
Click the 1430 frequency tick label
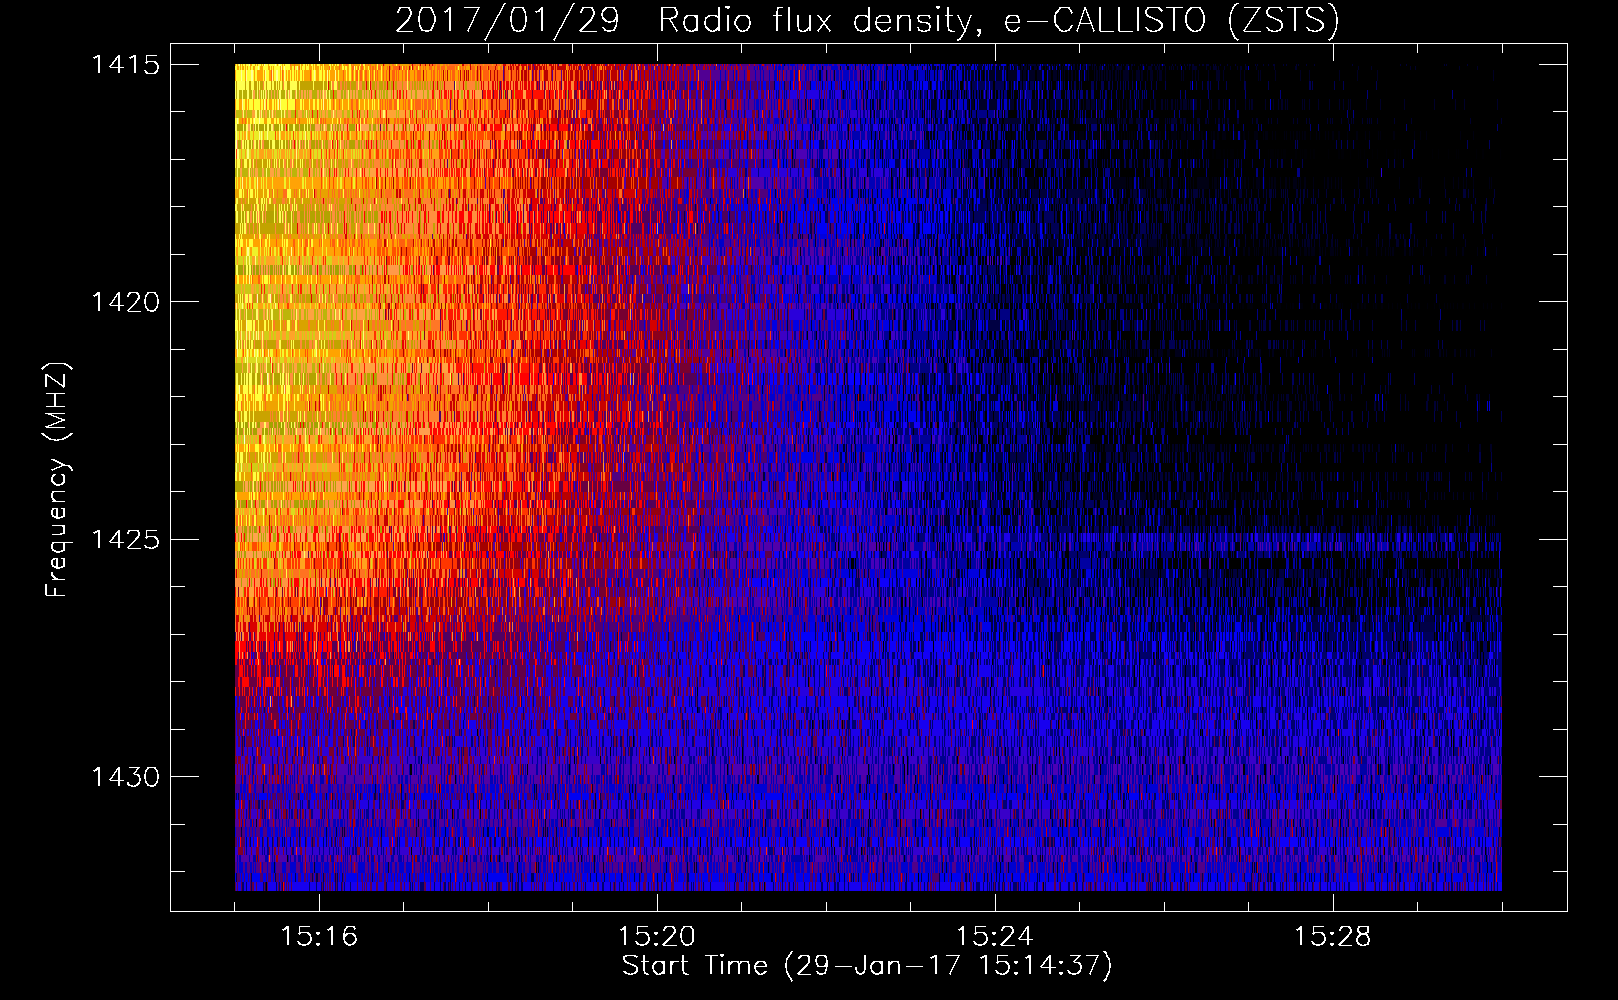[x=126, y=777]
